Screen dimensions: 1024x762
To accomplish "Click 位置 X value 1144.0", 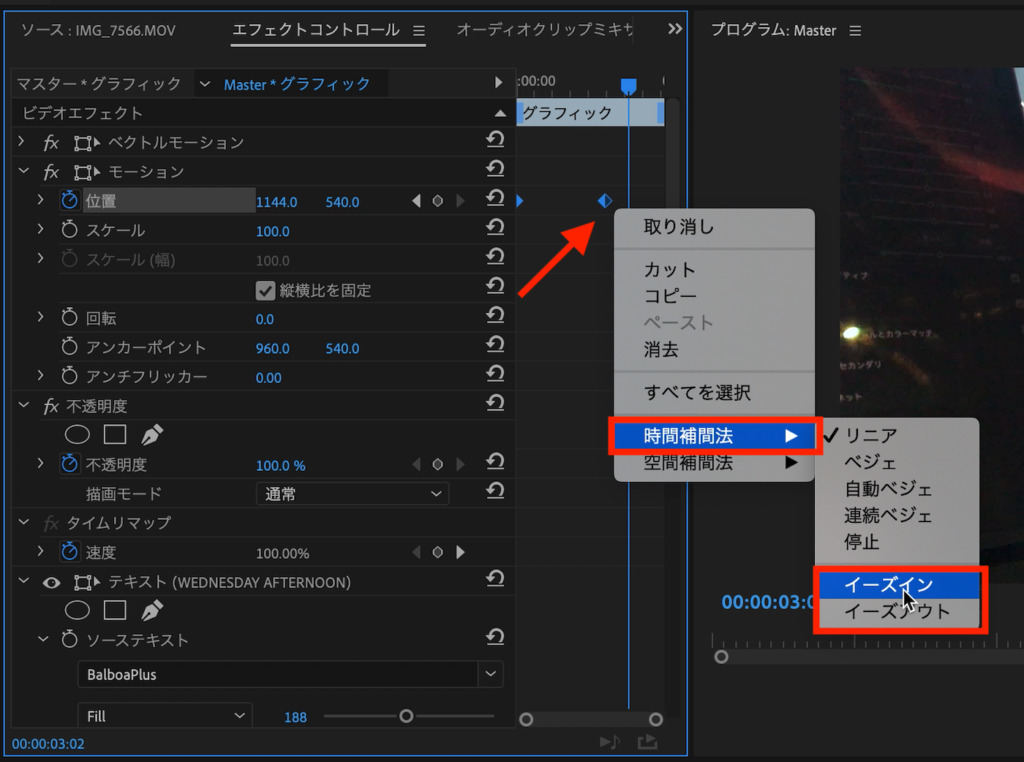I will pos(276,202).
